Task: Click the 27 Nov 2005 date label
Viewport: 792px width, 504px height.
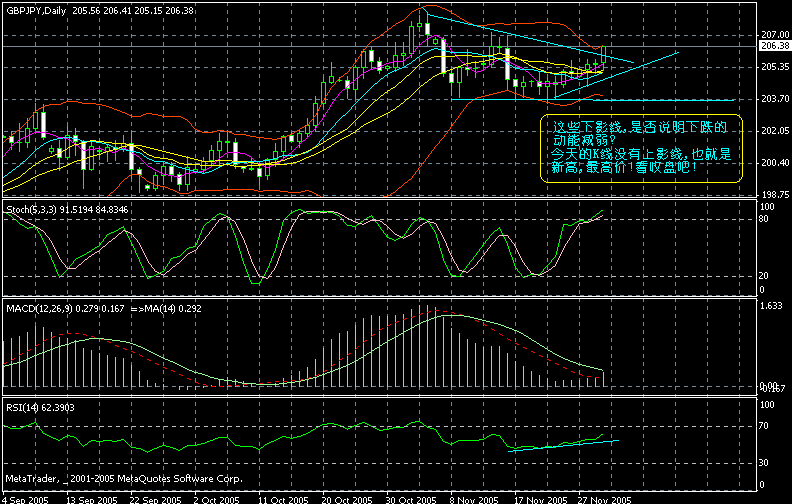Action: click(x=606, y=497)
